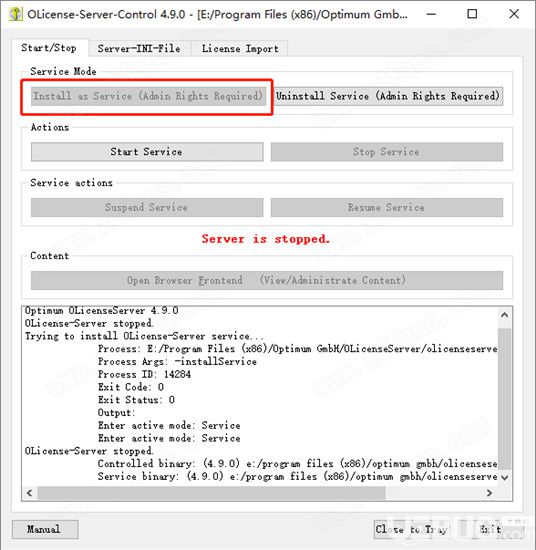This screenshot has height=550, width=536.
Task: Click the Resume Service button
Action: (x=387, y=207)
